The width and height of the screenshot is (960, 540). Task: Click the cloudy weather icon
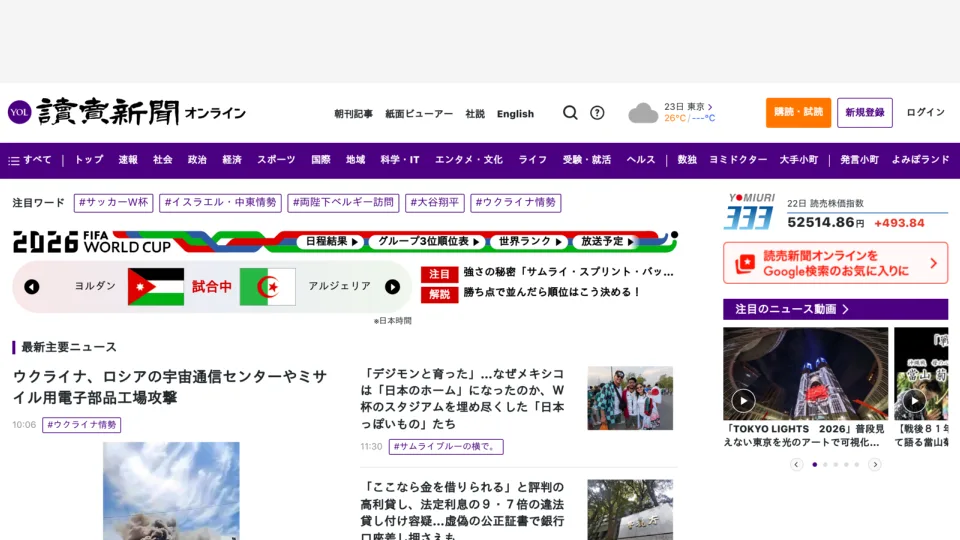643,113
